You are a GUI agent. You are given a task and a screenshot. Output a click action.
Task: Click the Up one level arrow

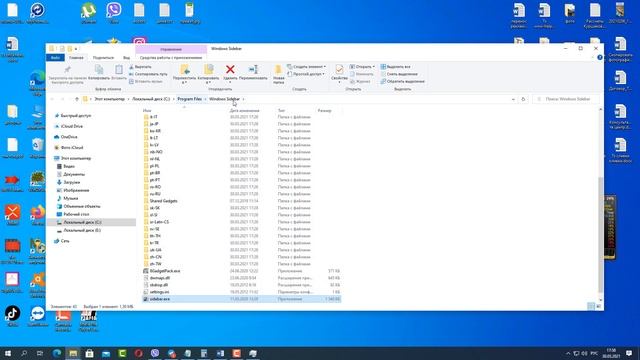(76, 99)
